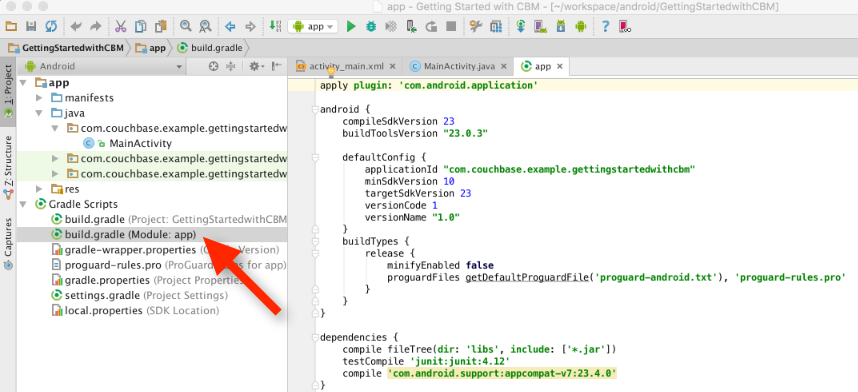This screenshot has height=392, width=858.
Task: Fold the android block in the editor
Action: (315, 109)
